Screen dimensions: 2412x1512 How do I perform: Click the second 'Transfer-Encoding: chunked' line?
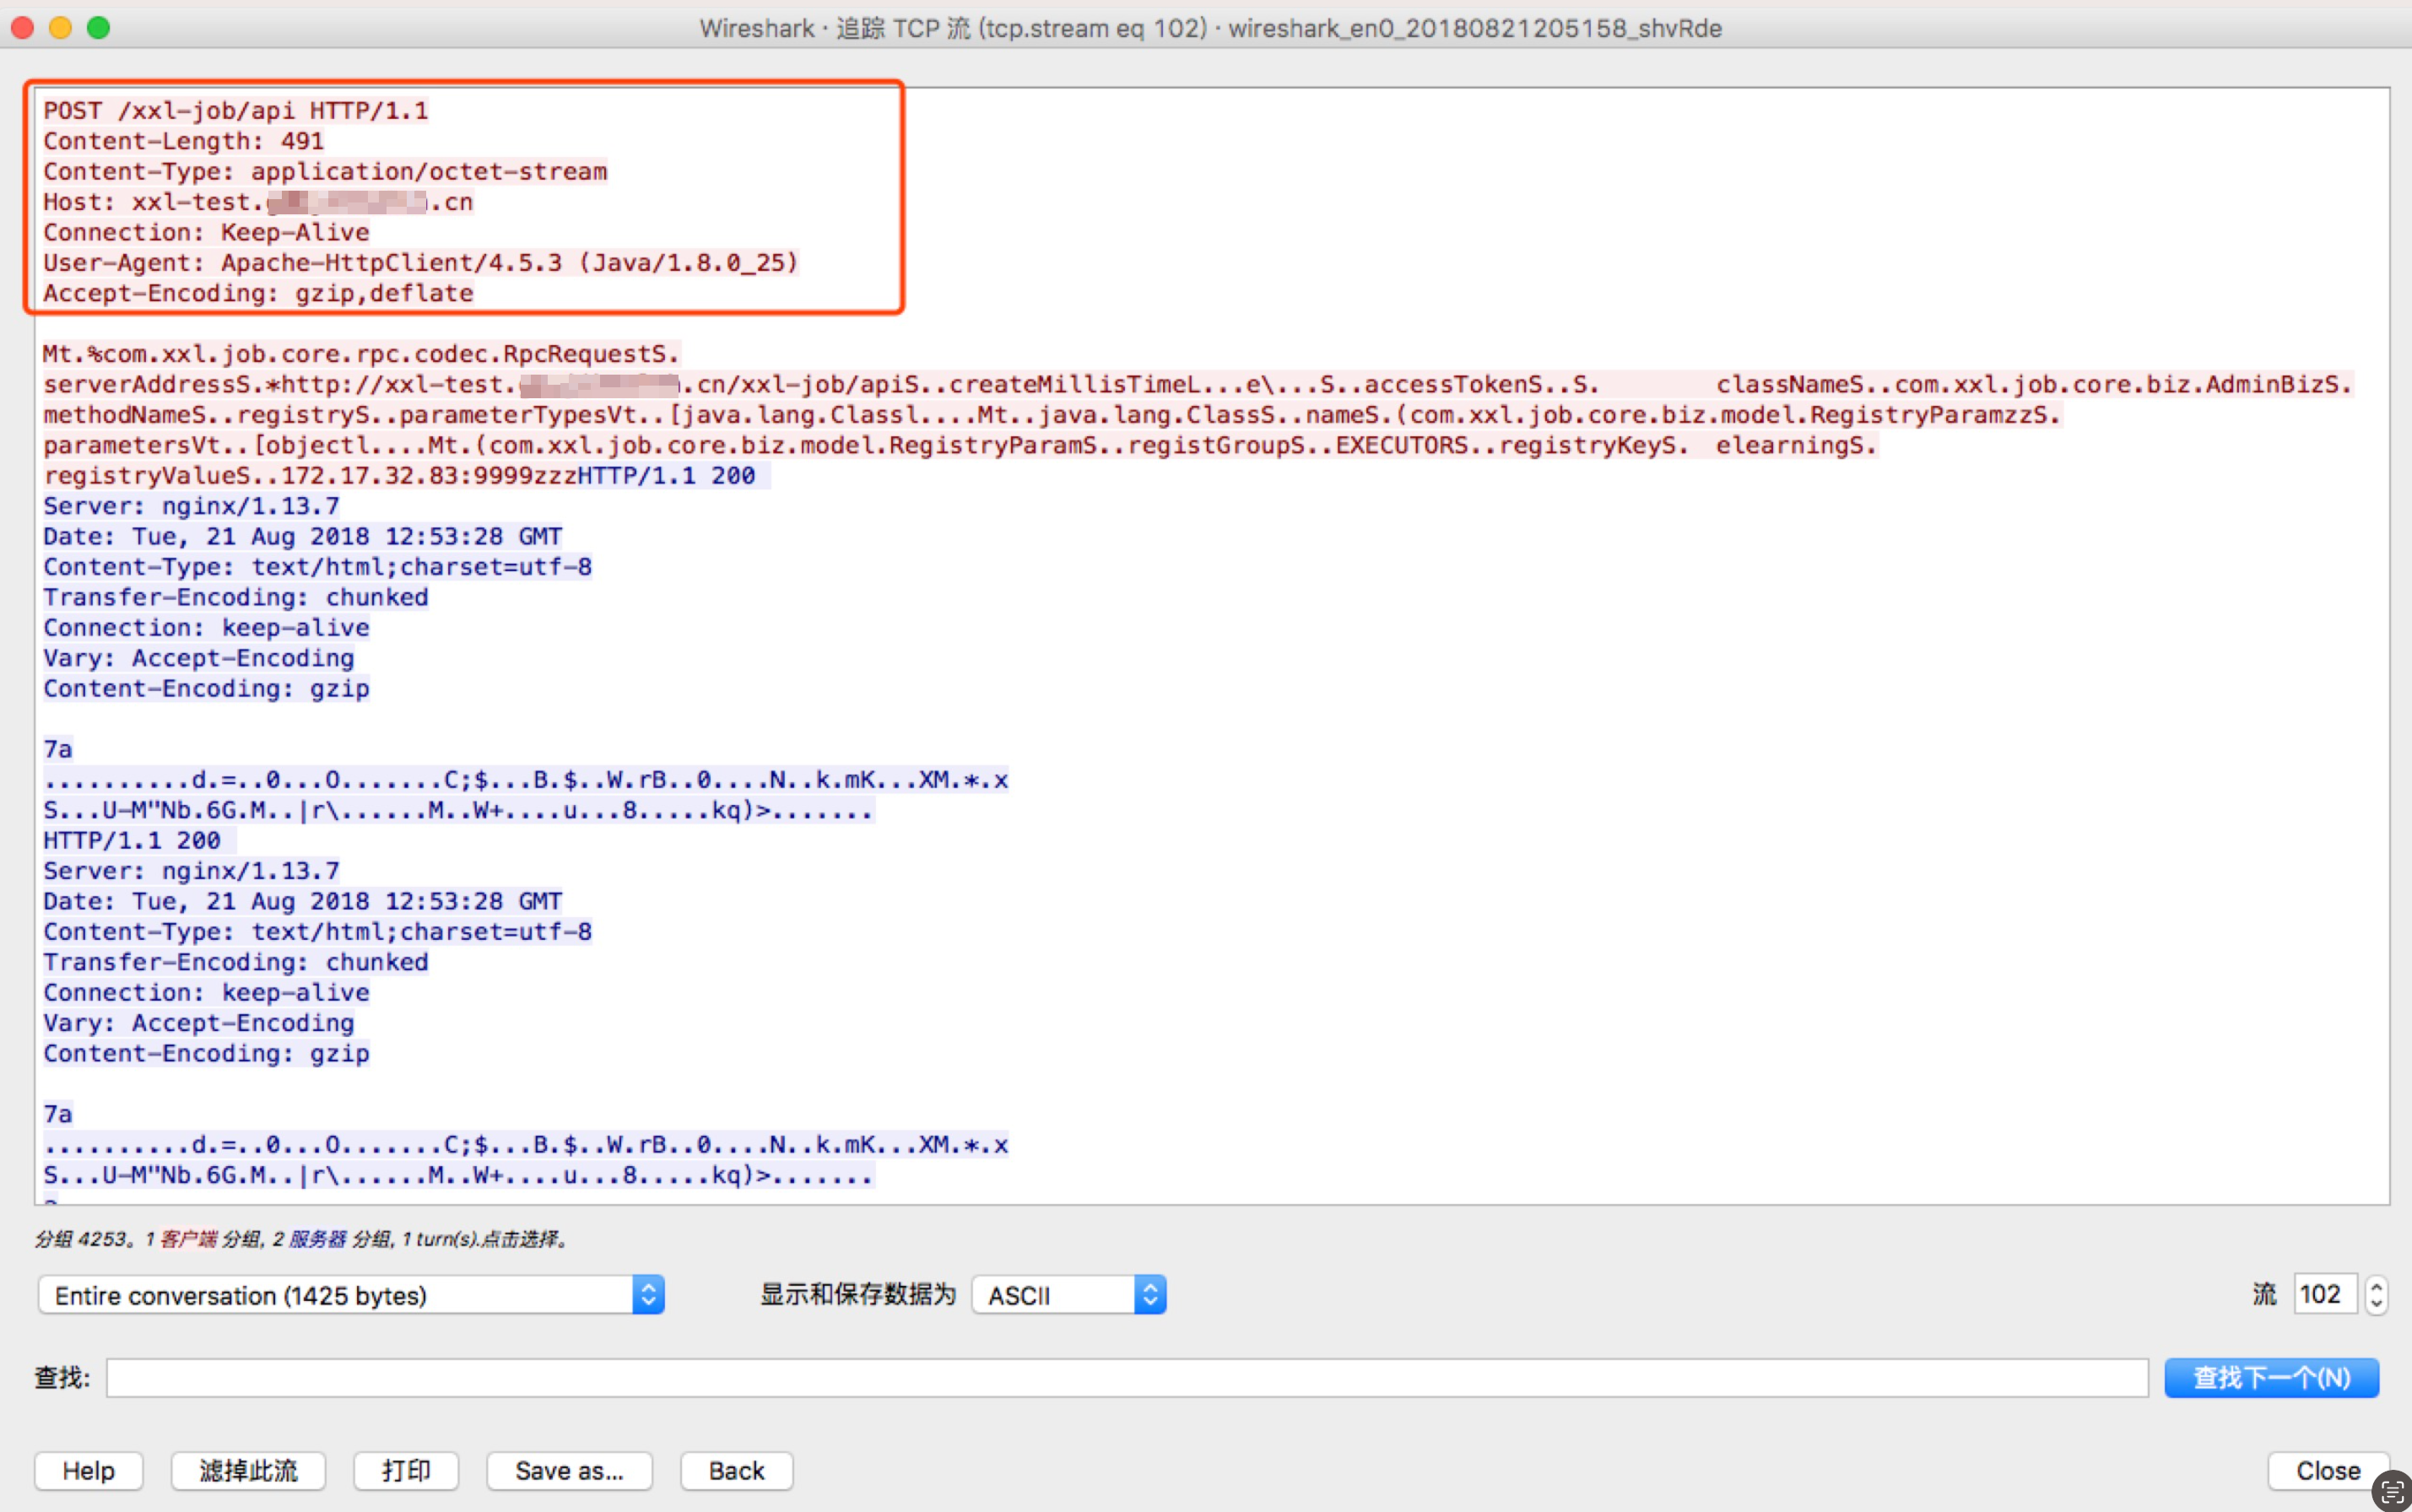[235, 962]
